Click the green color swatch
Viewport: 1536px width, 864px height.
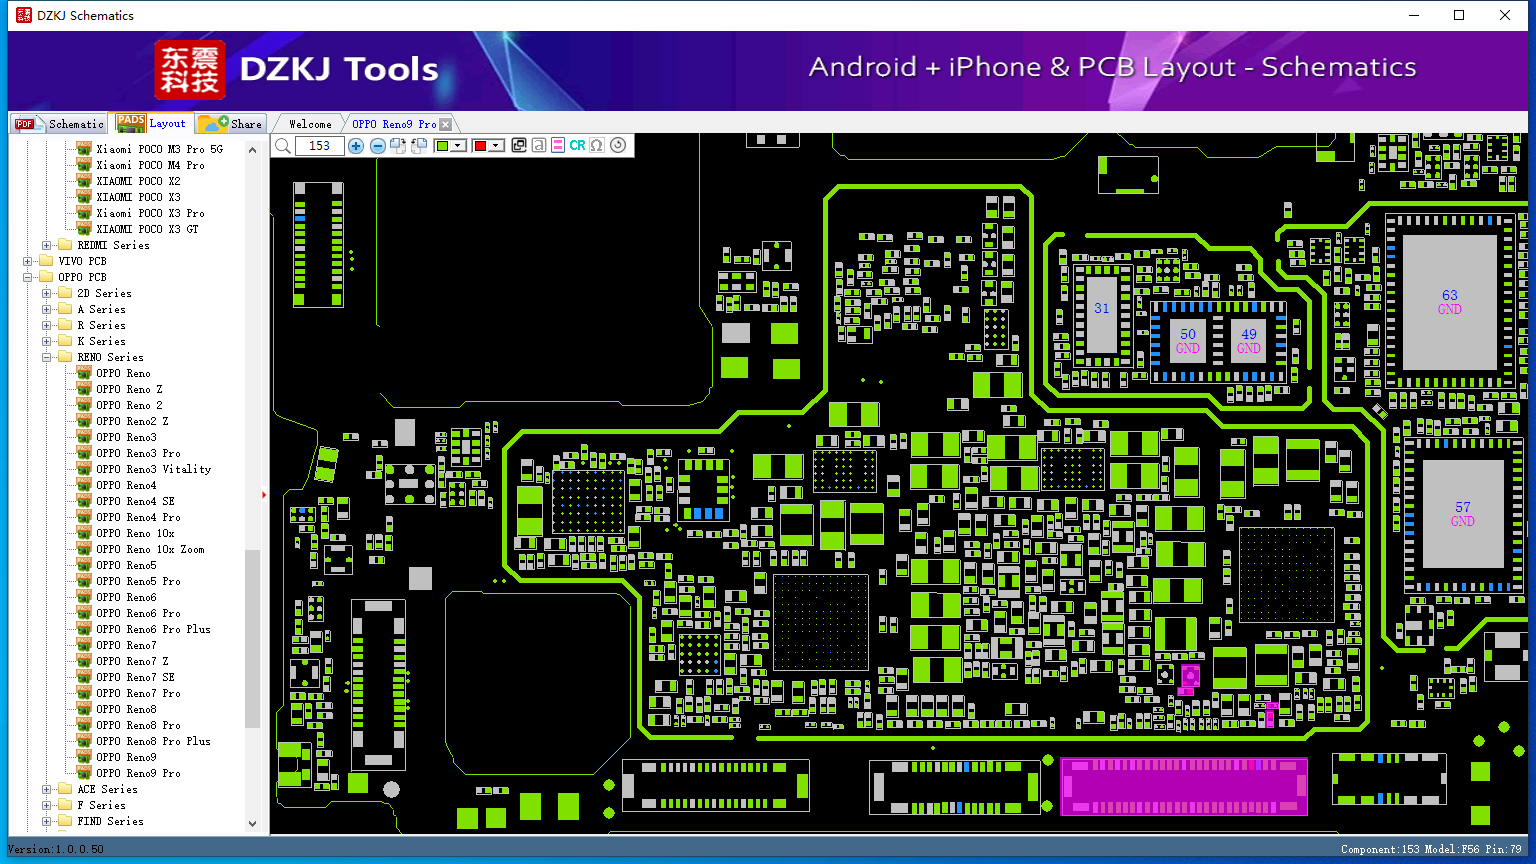coord(442,146)
